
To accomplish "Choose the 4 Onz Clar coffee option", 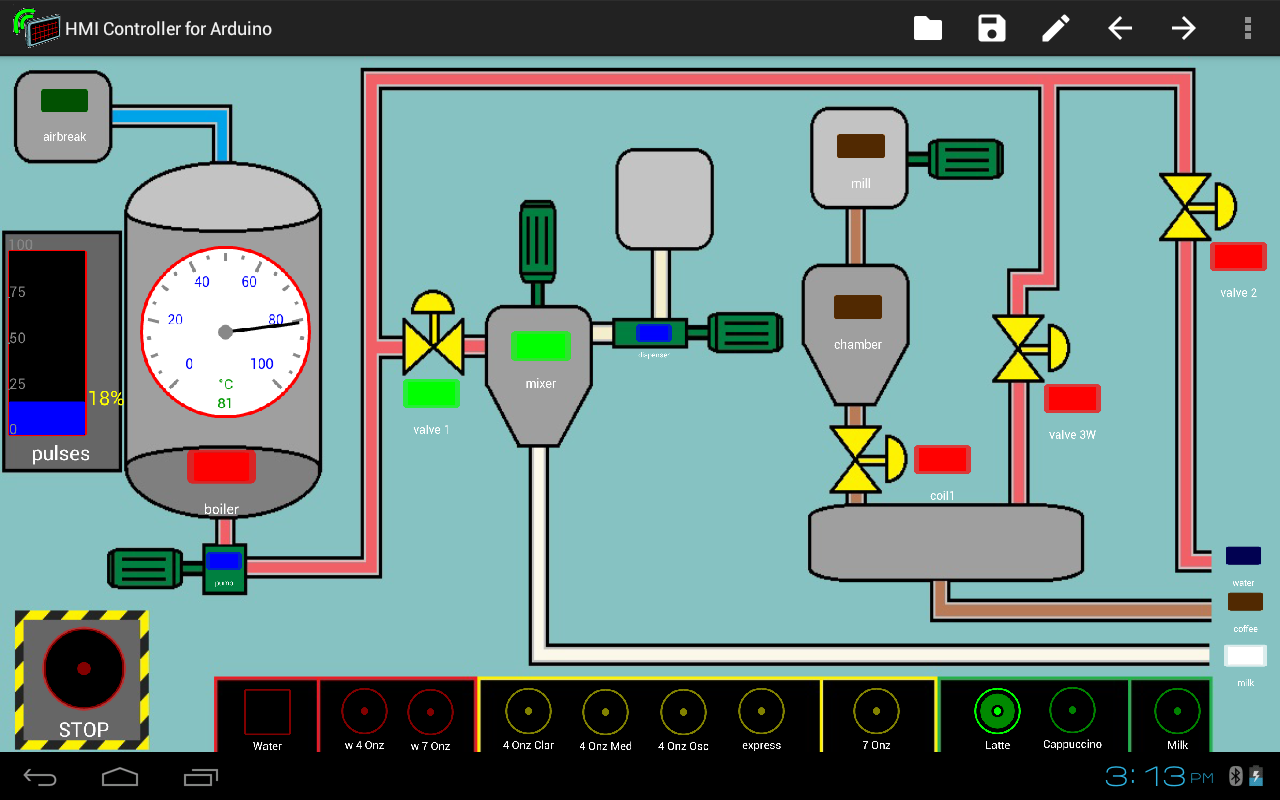I will click(528, 711).
